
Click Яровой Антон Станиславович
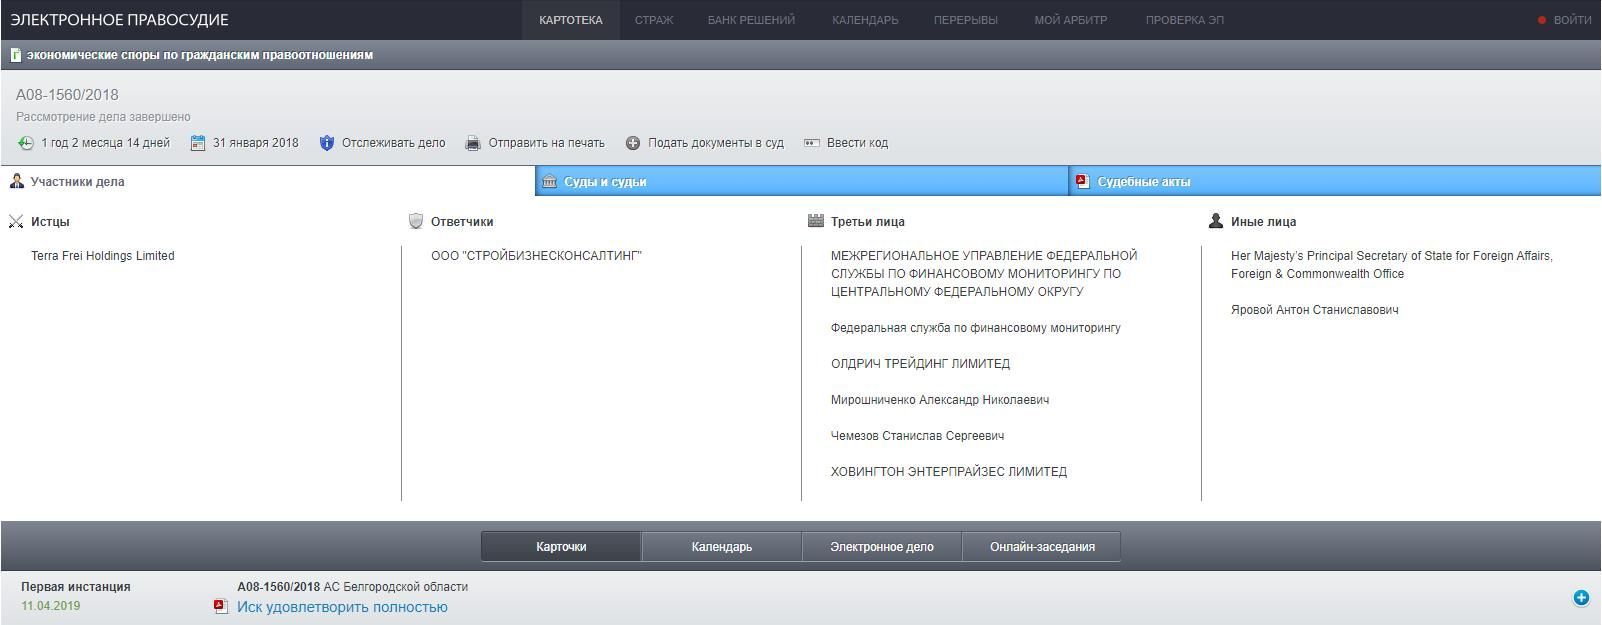[x=1315, y=310]
